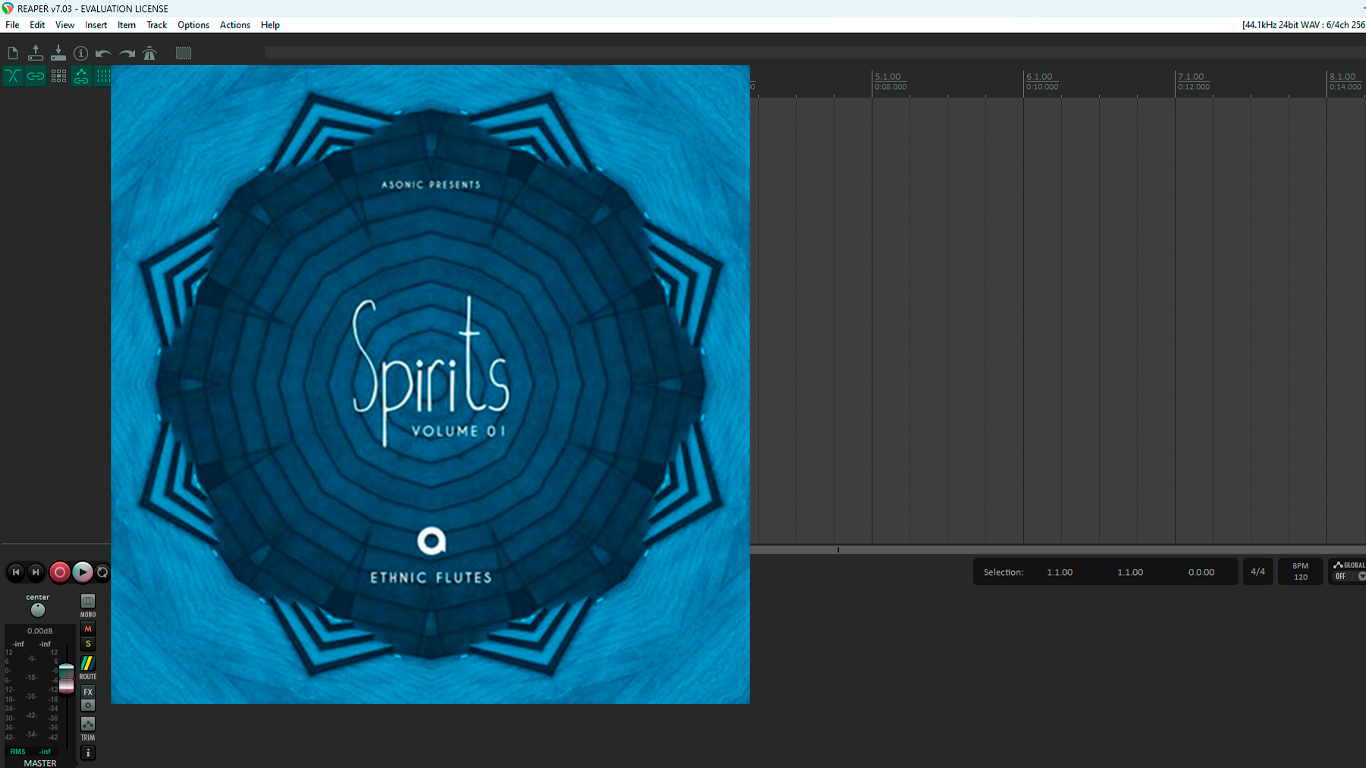Create a new project with the toolbar icon
Viewport: 1366px width, 768px height.
point(13,53)
